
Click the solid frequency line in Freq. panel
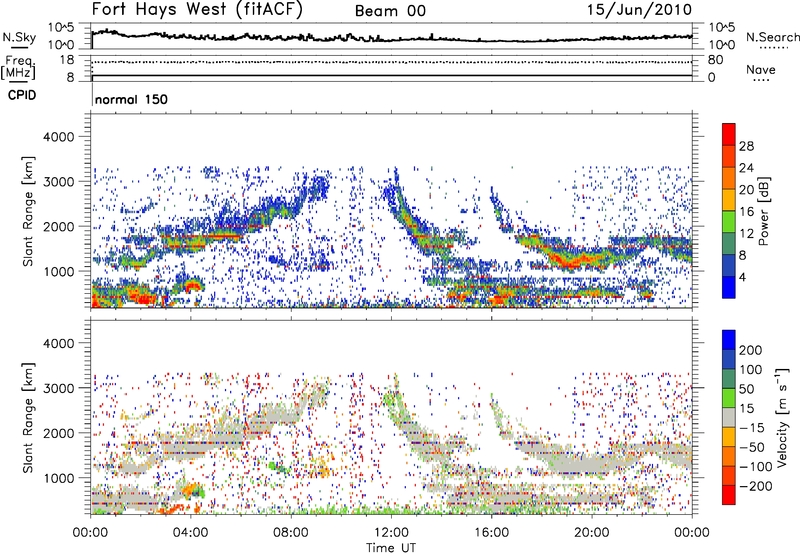coord(391,76)
